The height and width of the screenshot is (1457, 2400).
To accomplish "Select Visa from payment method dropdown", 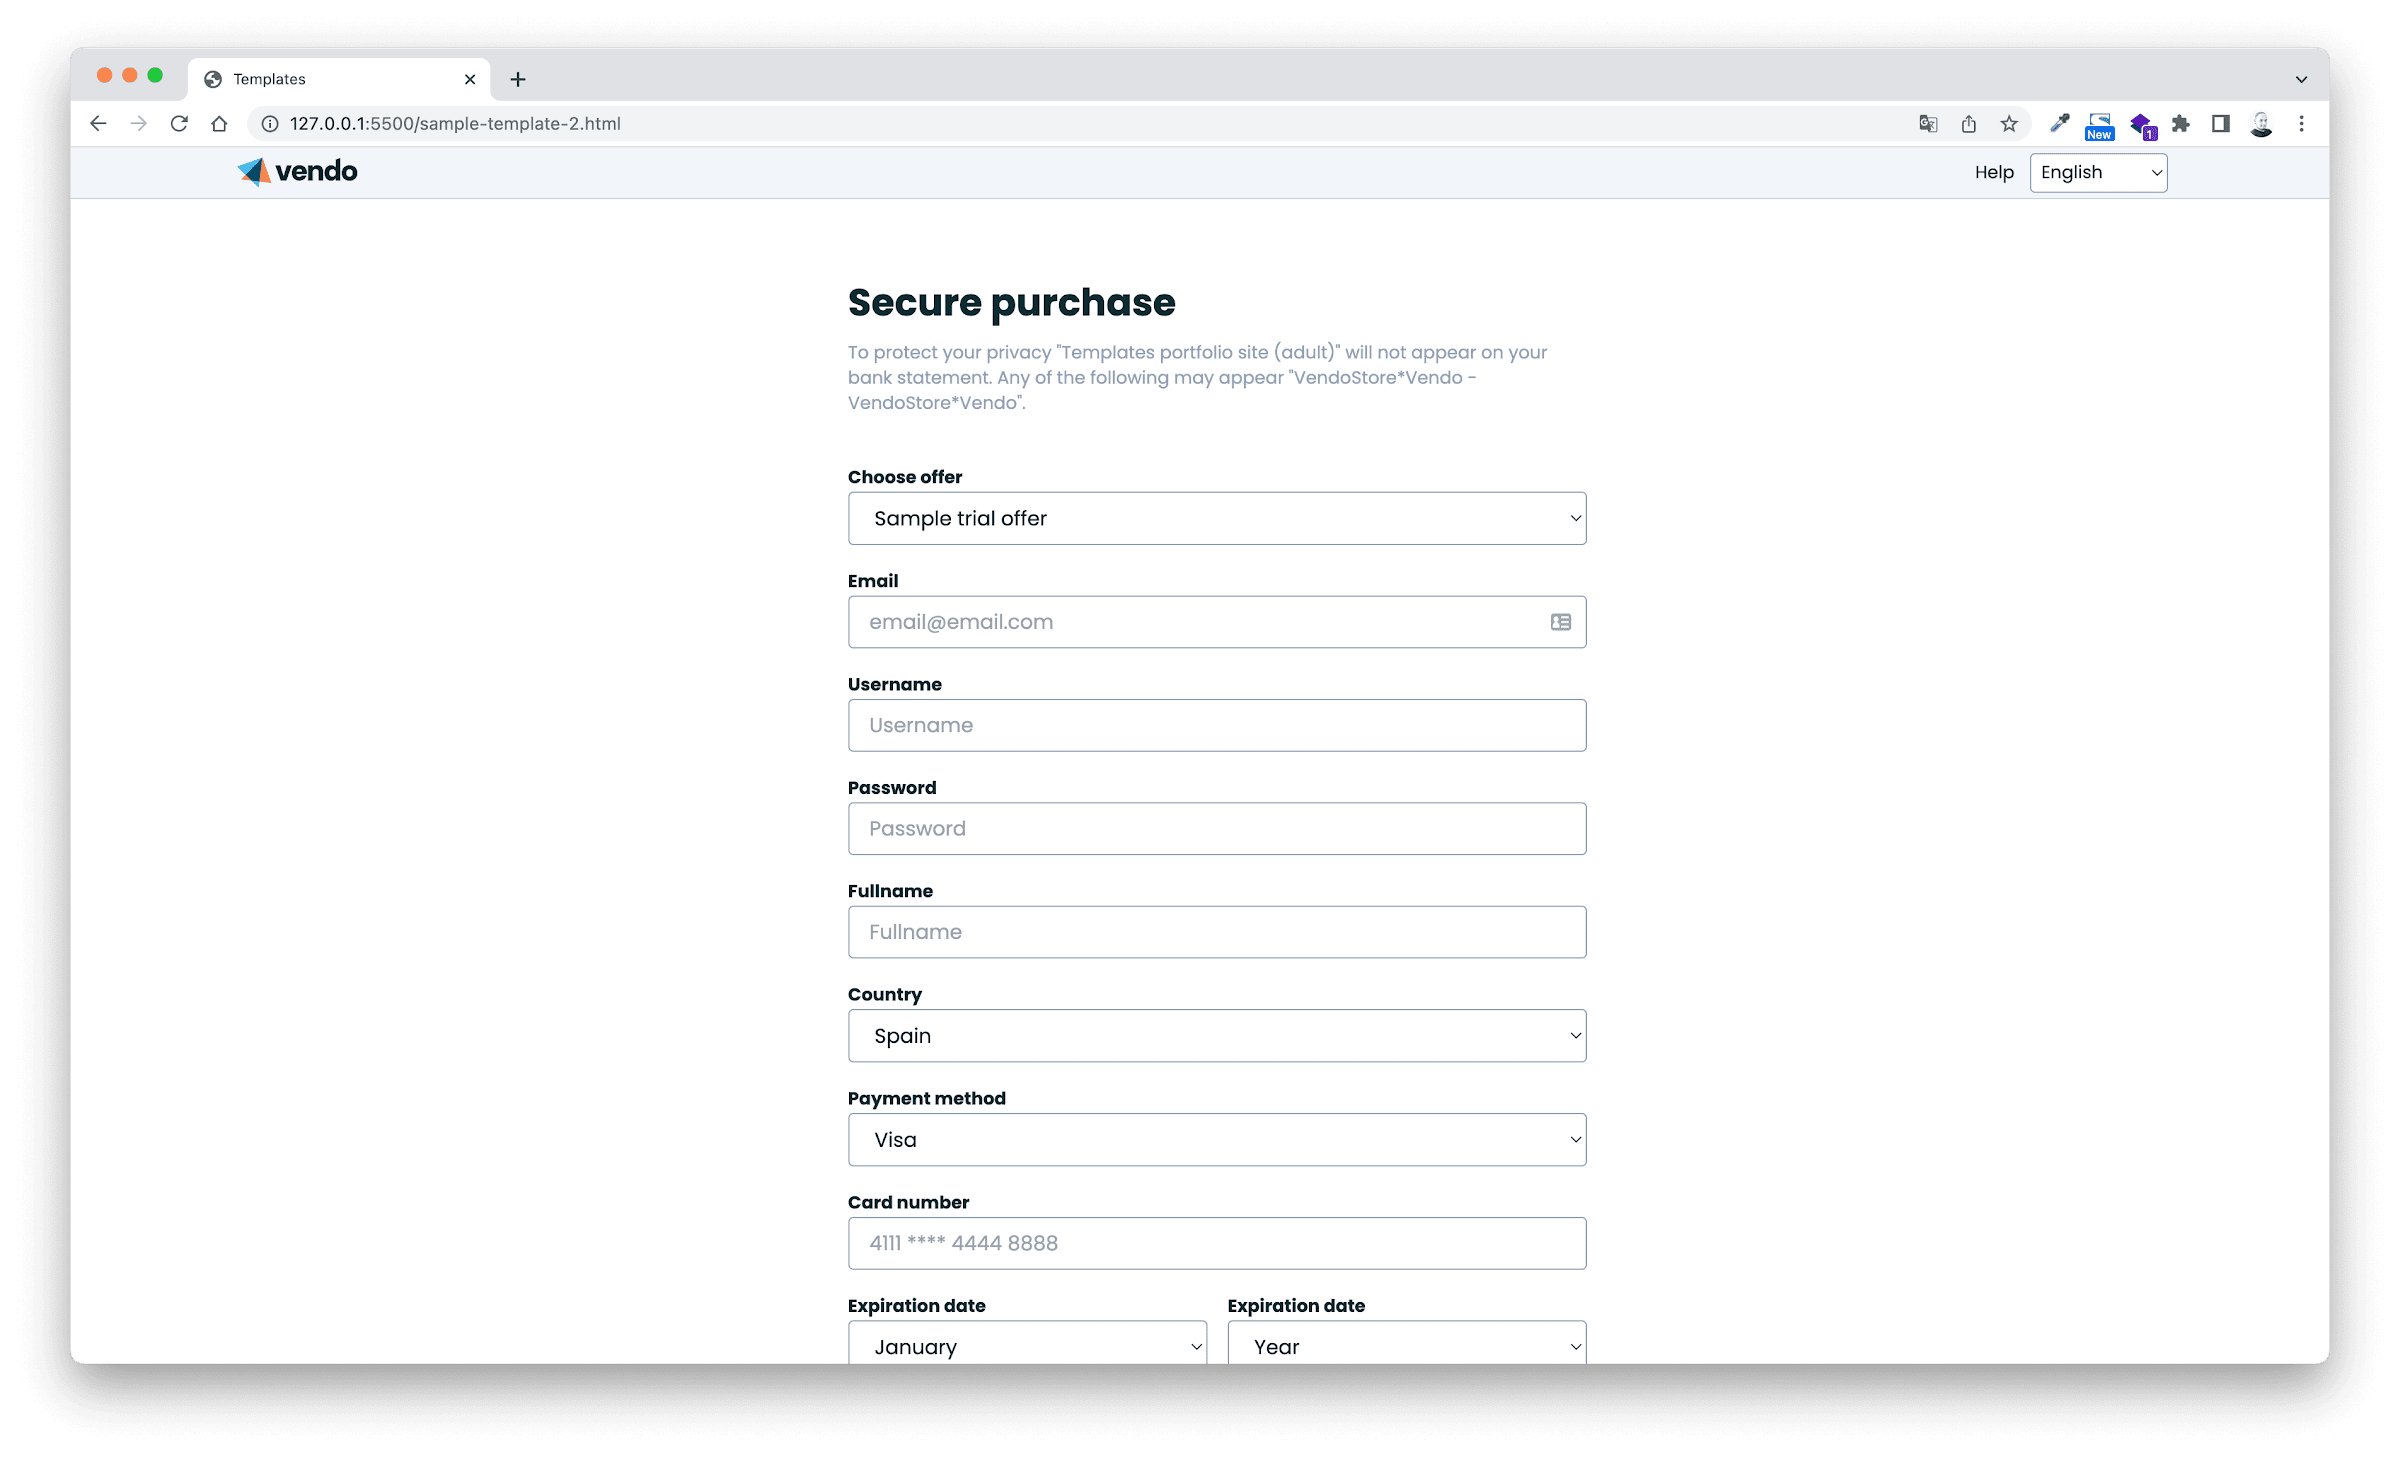I will 1217,1140.
